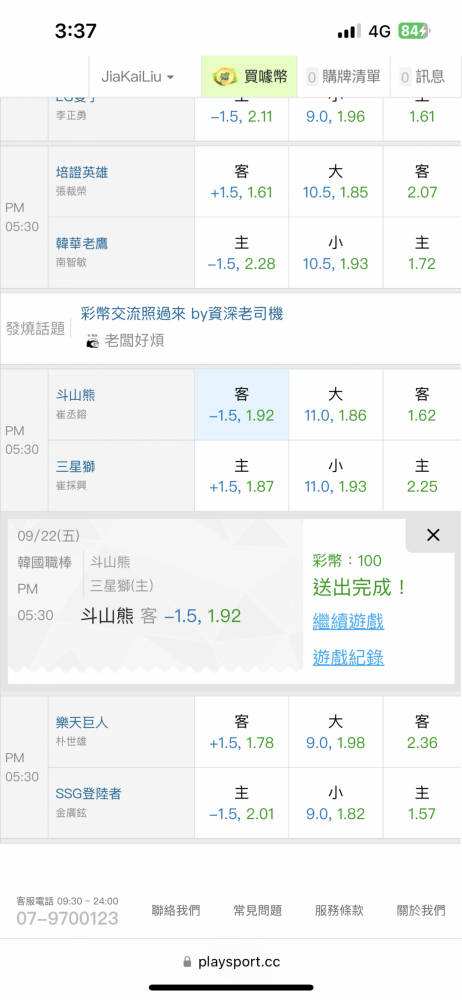This screenshot has width=462, height=1000.
Task: Open the 培證英雄 team link
Action: point(82,172)
